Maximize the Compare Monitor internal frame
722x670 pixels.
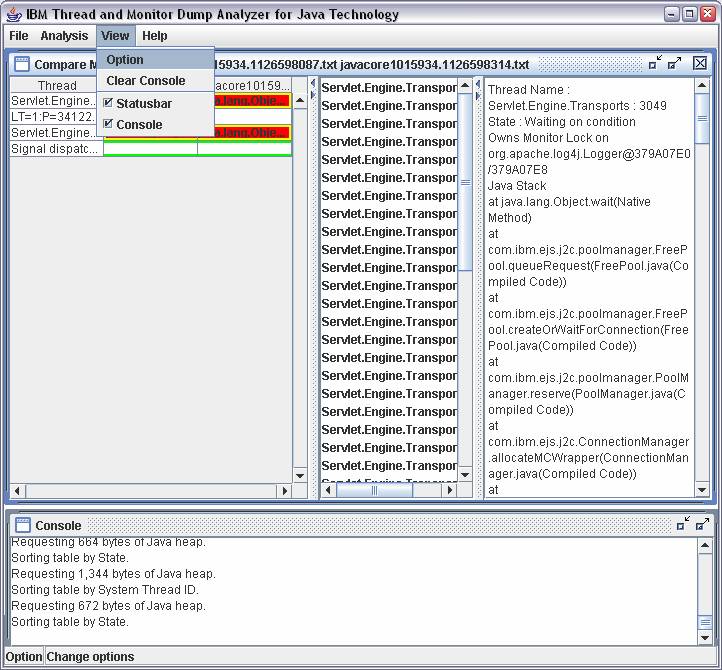[x=675, y=63]
